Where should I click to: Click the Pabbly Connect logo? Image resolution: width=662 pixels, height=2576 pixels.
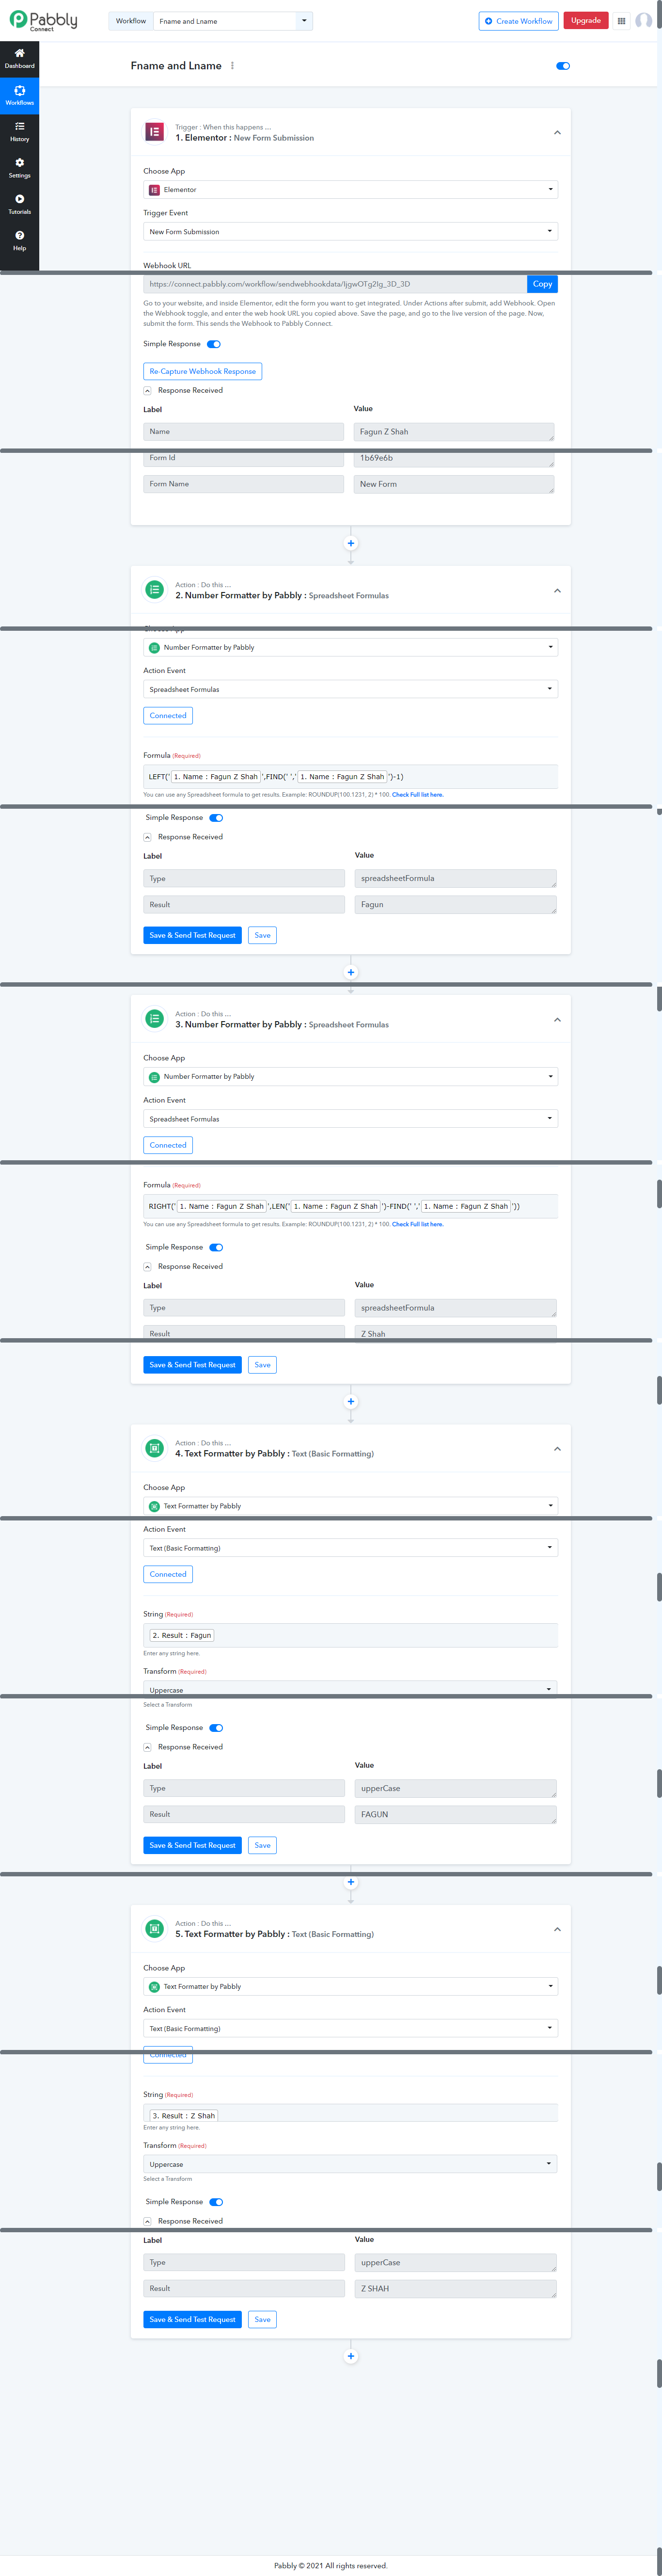(x=43, y=20)
